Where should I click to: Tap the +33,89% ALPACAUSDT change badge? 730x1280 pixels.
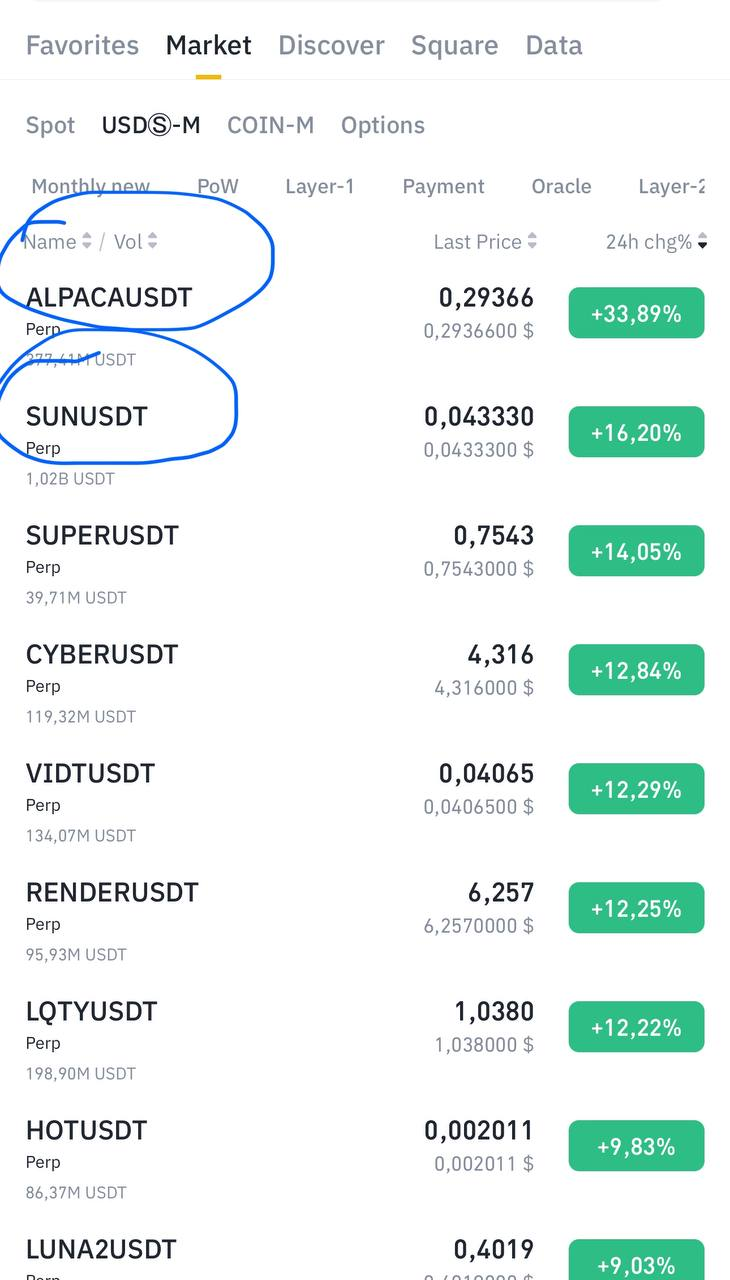pyautogui.click(x=636, y=314)
